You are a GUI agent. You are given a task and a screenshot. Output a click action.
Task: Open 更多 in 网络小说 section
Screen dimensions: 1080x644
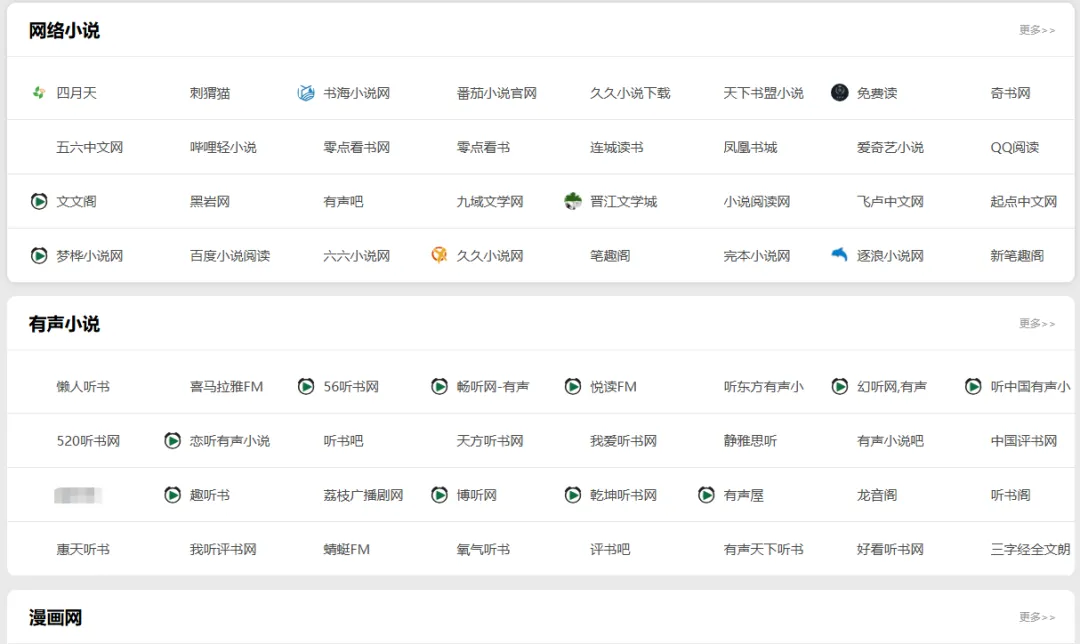click(1037, 30)
